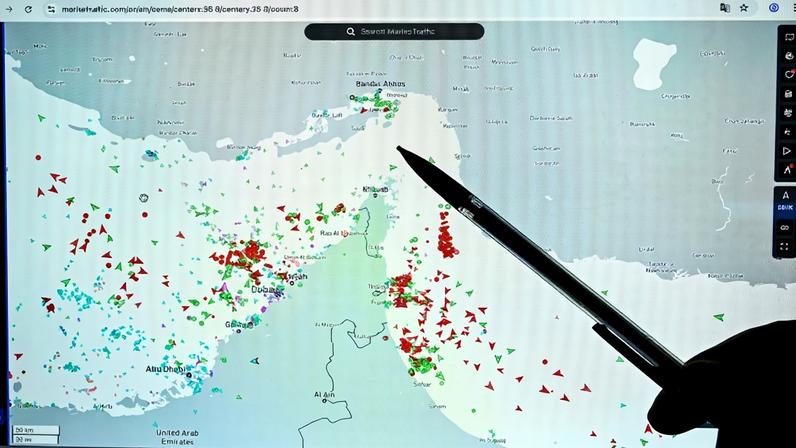
Task: Click the Bandar Abbas map label
Action: point(381,84)
